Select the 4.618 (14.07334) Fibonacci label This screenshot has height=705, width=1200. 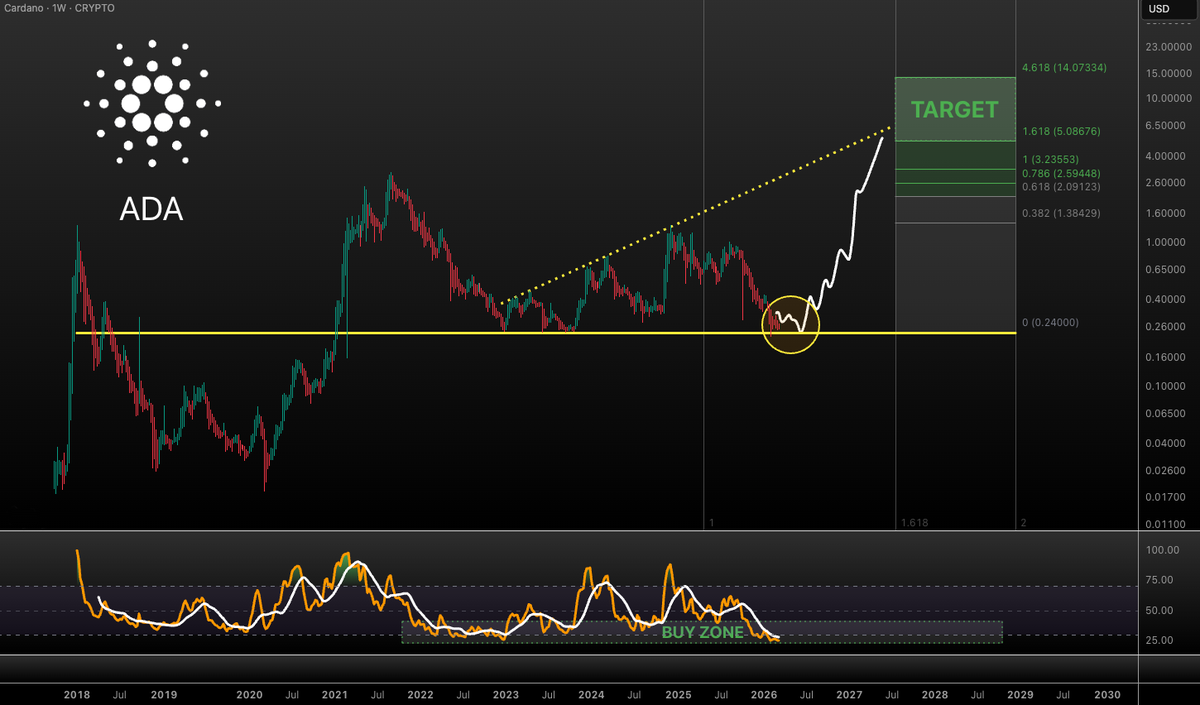pyautogui.click(x=1064, y=68)
